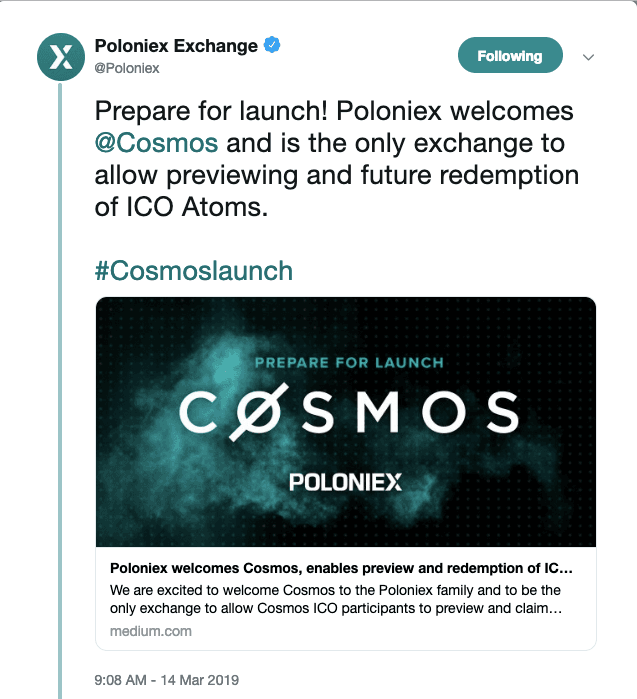Image resolution: width=637 pixels, height=699 pixels.
Task: Open the 'Poloniex welcomes Cosmos' article headline
Action: click(x=341, y=568)
